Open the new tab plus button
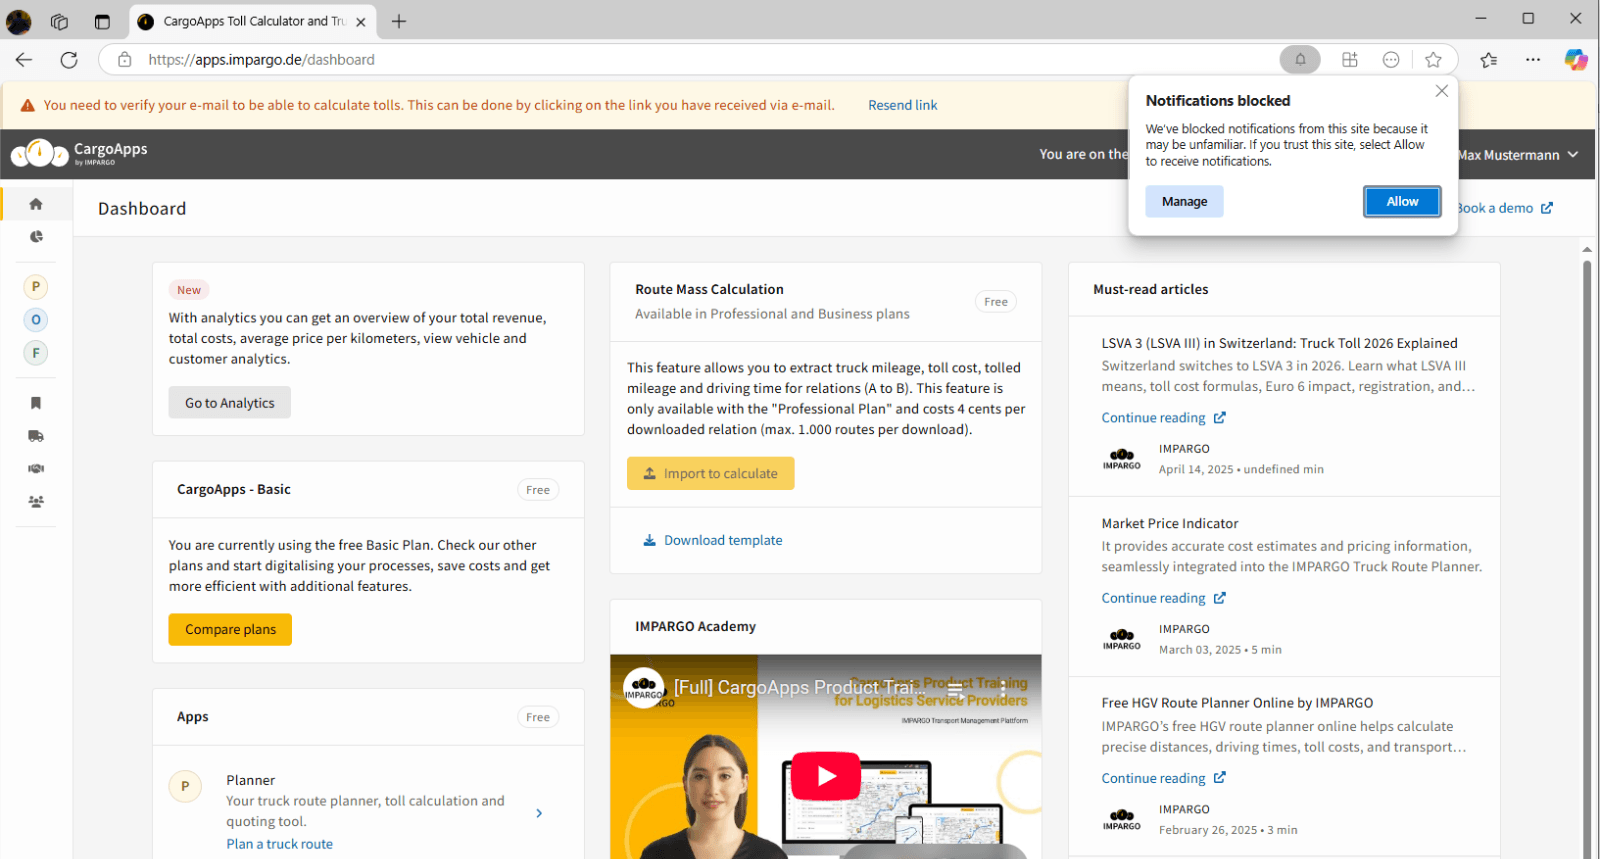Image resolution: width=1600 pixels, height=859 pixels. 399,21
